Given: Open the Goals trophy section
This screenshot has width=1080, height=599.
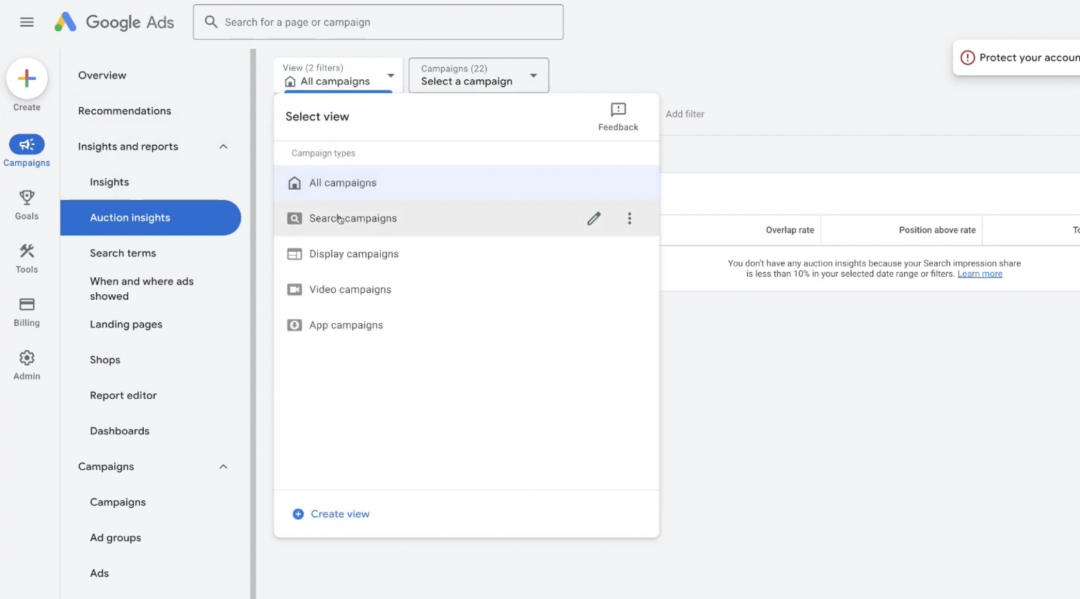Looking at the screenshot, I should pos(27,205).
